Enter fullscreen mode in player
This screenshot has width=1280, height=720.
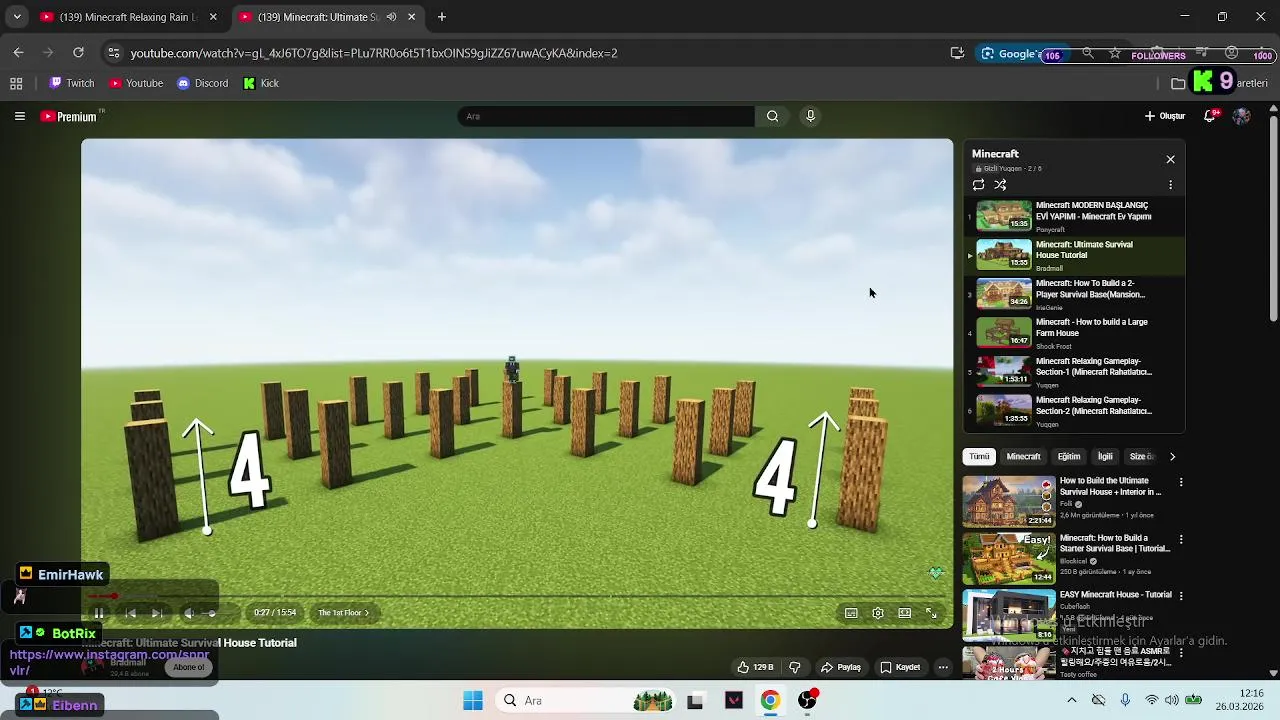point(931,613)
